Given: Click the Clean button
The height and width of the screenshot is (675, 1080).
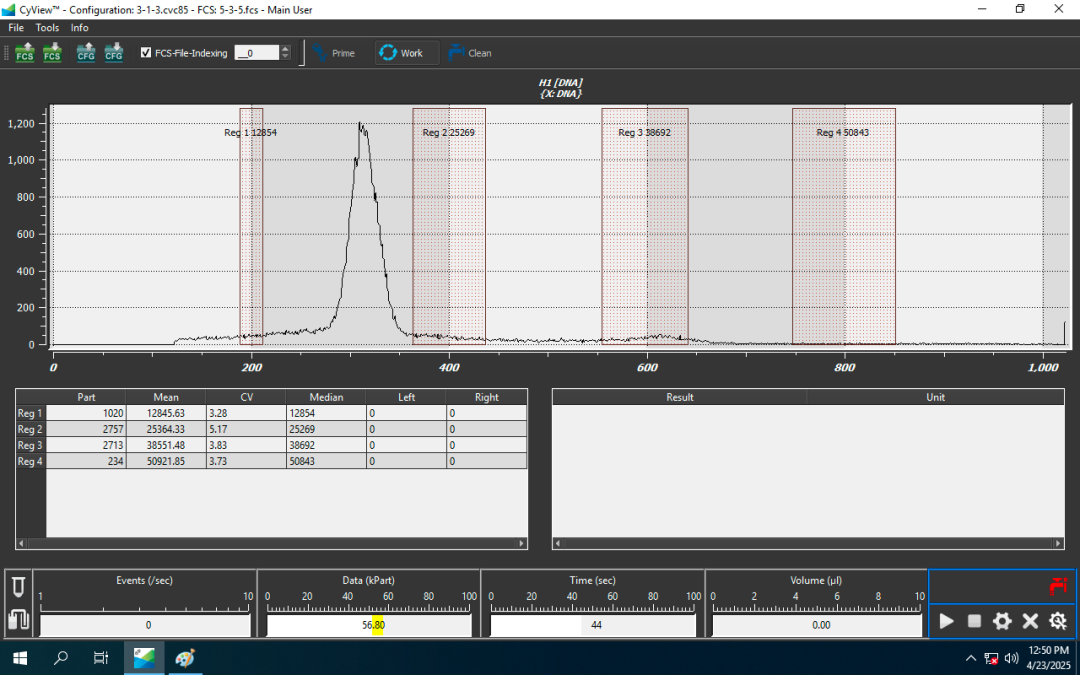Looking at the screenshot, I should click(x=470, y=53).
